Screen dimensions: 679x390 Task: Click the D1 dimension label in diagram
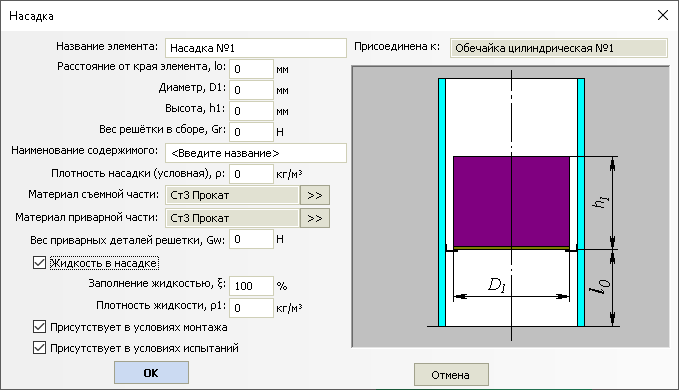coord(496,284)
